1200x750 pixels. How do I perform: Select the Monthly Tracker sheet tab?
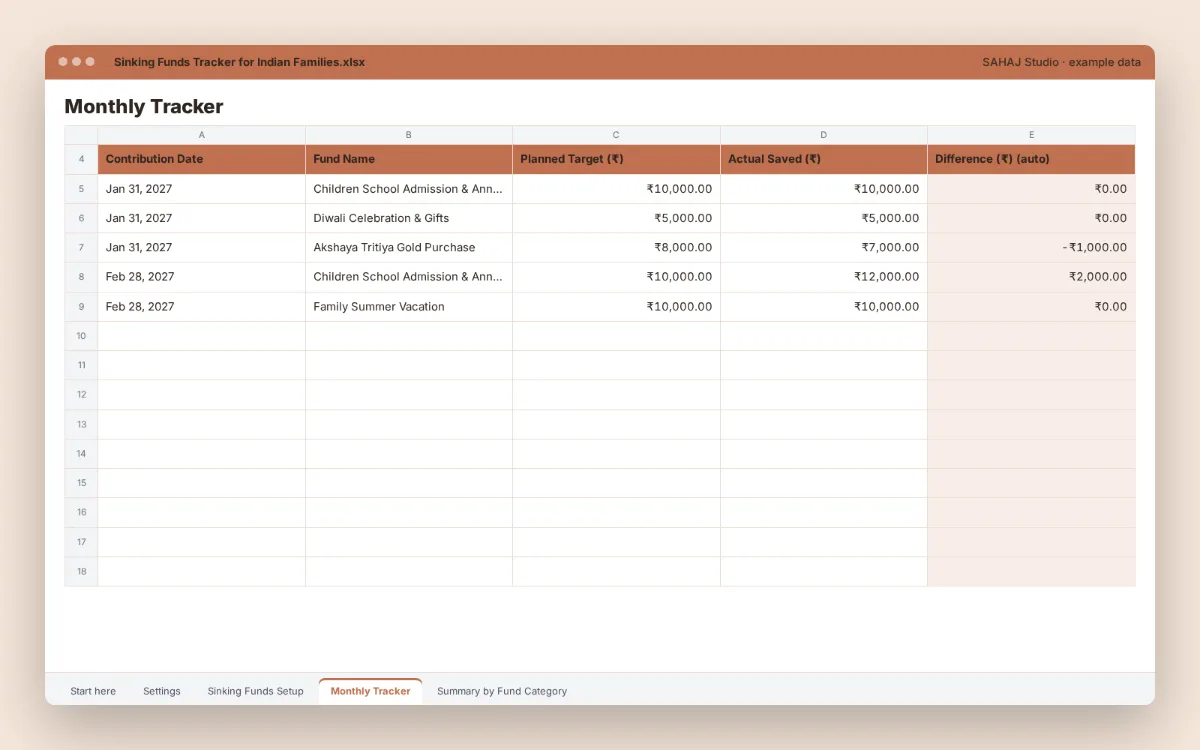370,691
